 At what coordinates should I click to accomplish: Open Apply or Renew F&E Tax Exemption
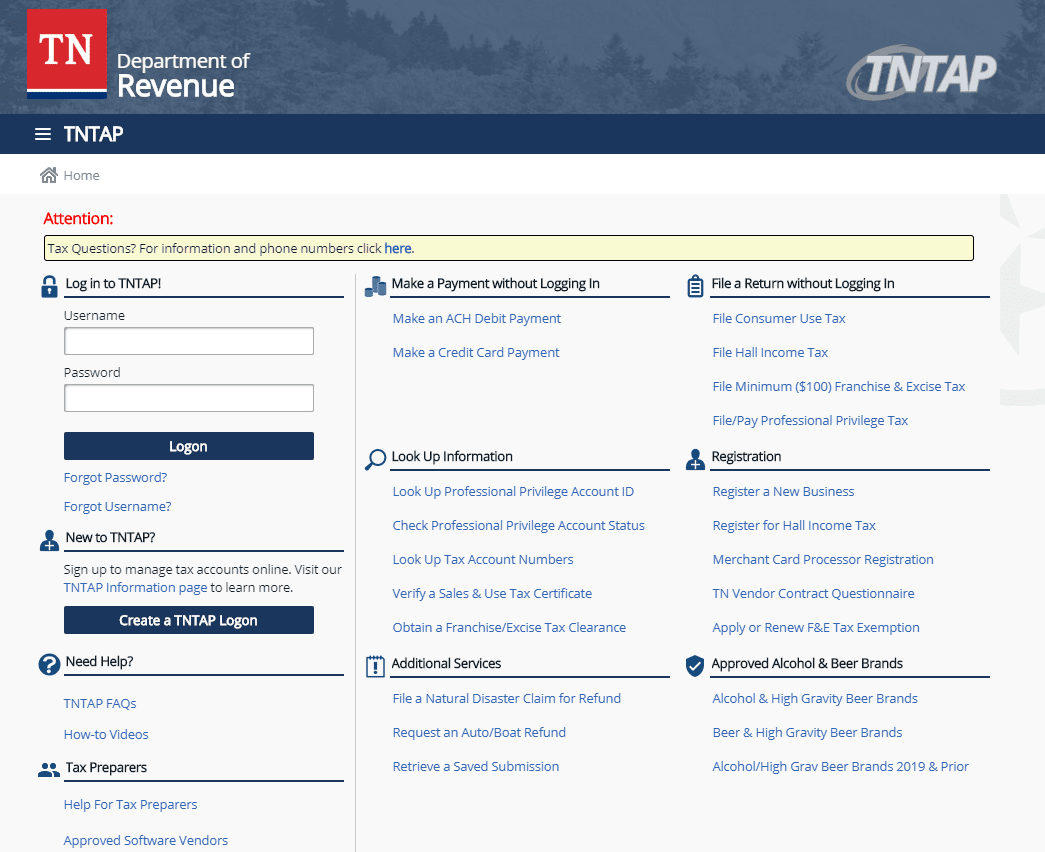816,627
